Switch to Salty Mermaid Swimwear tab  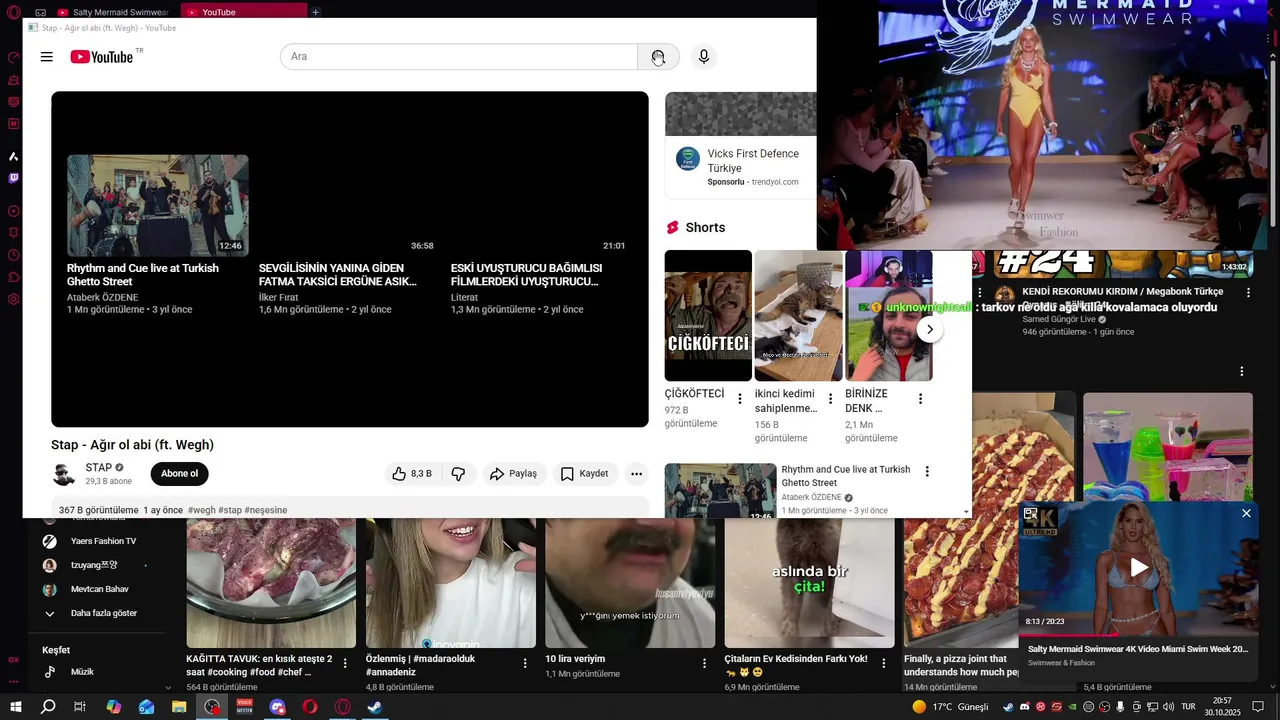(113, 12)
